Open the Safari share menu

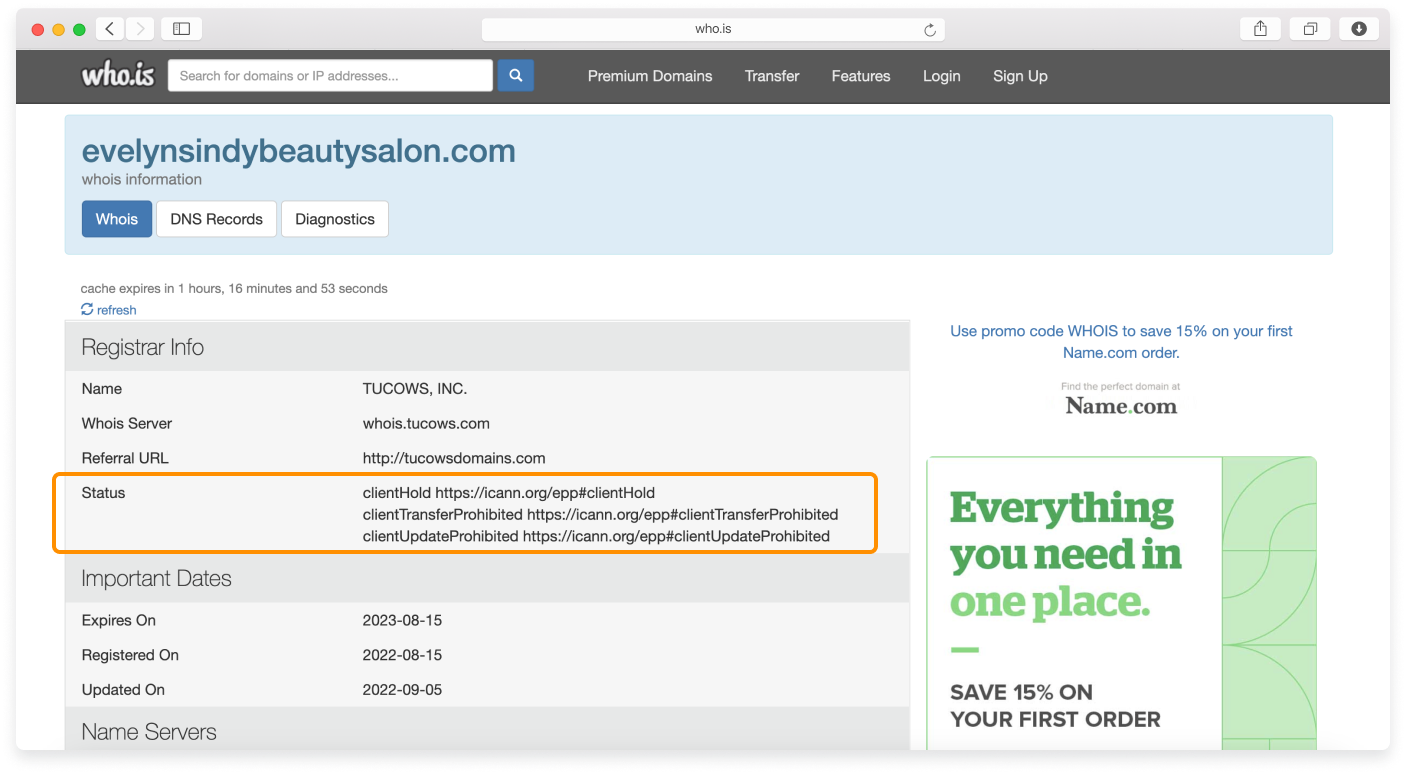1260,29
